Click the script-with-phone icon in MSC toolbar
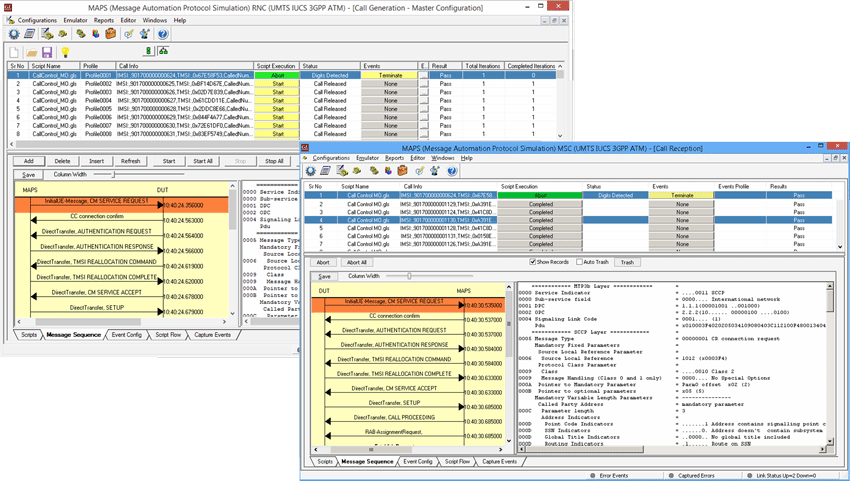 (x=342, y=171)
